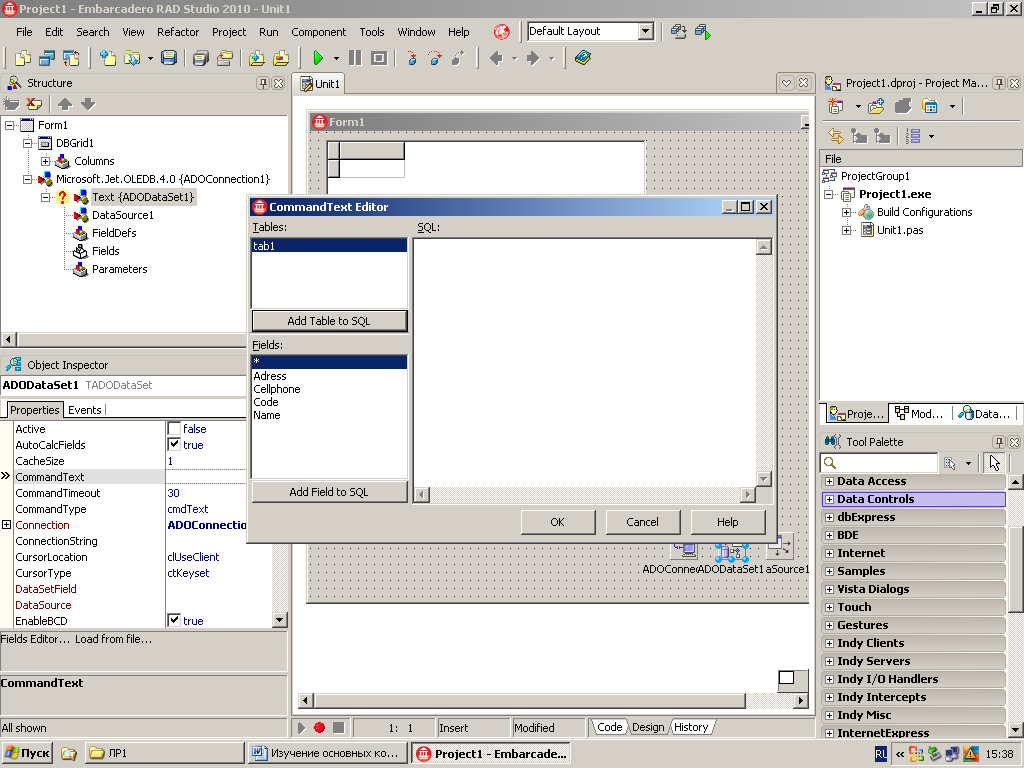Viewport: 1024px width, 768px height.
Task: Click the RU language indicator in tray
Action: [x=881, y=754]
